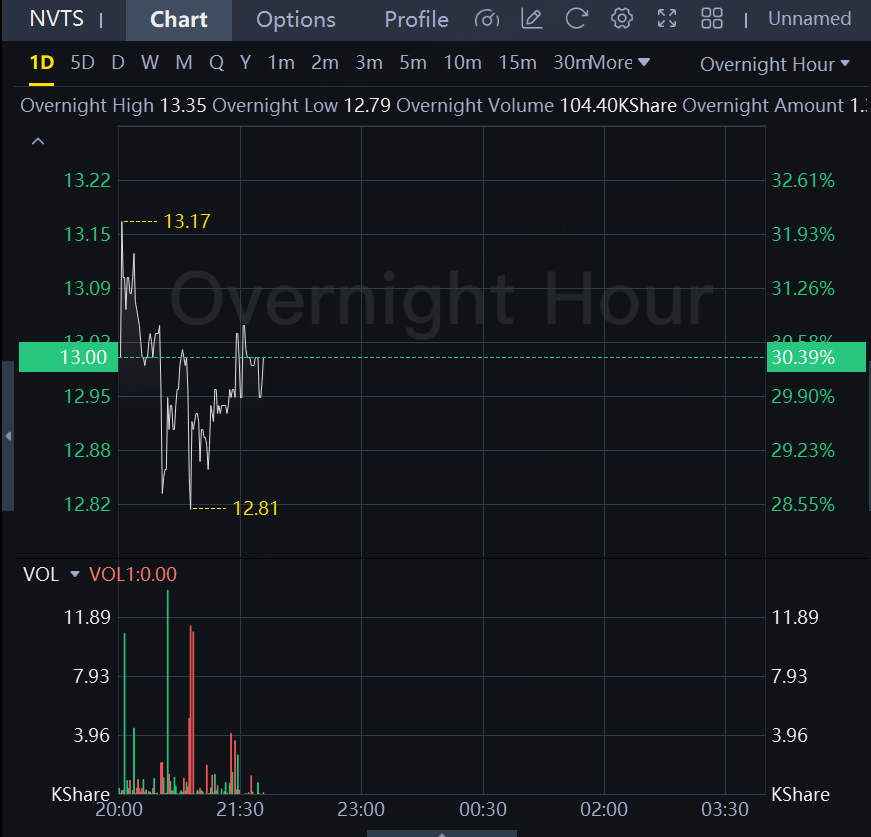Click the bottom horizontal scrollbar handle

coord(442,832)
